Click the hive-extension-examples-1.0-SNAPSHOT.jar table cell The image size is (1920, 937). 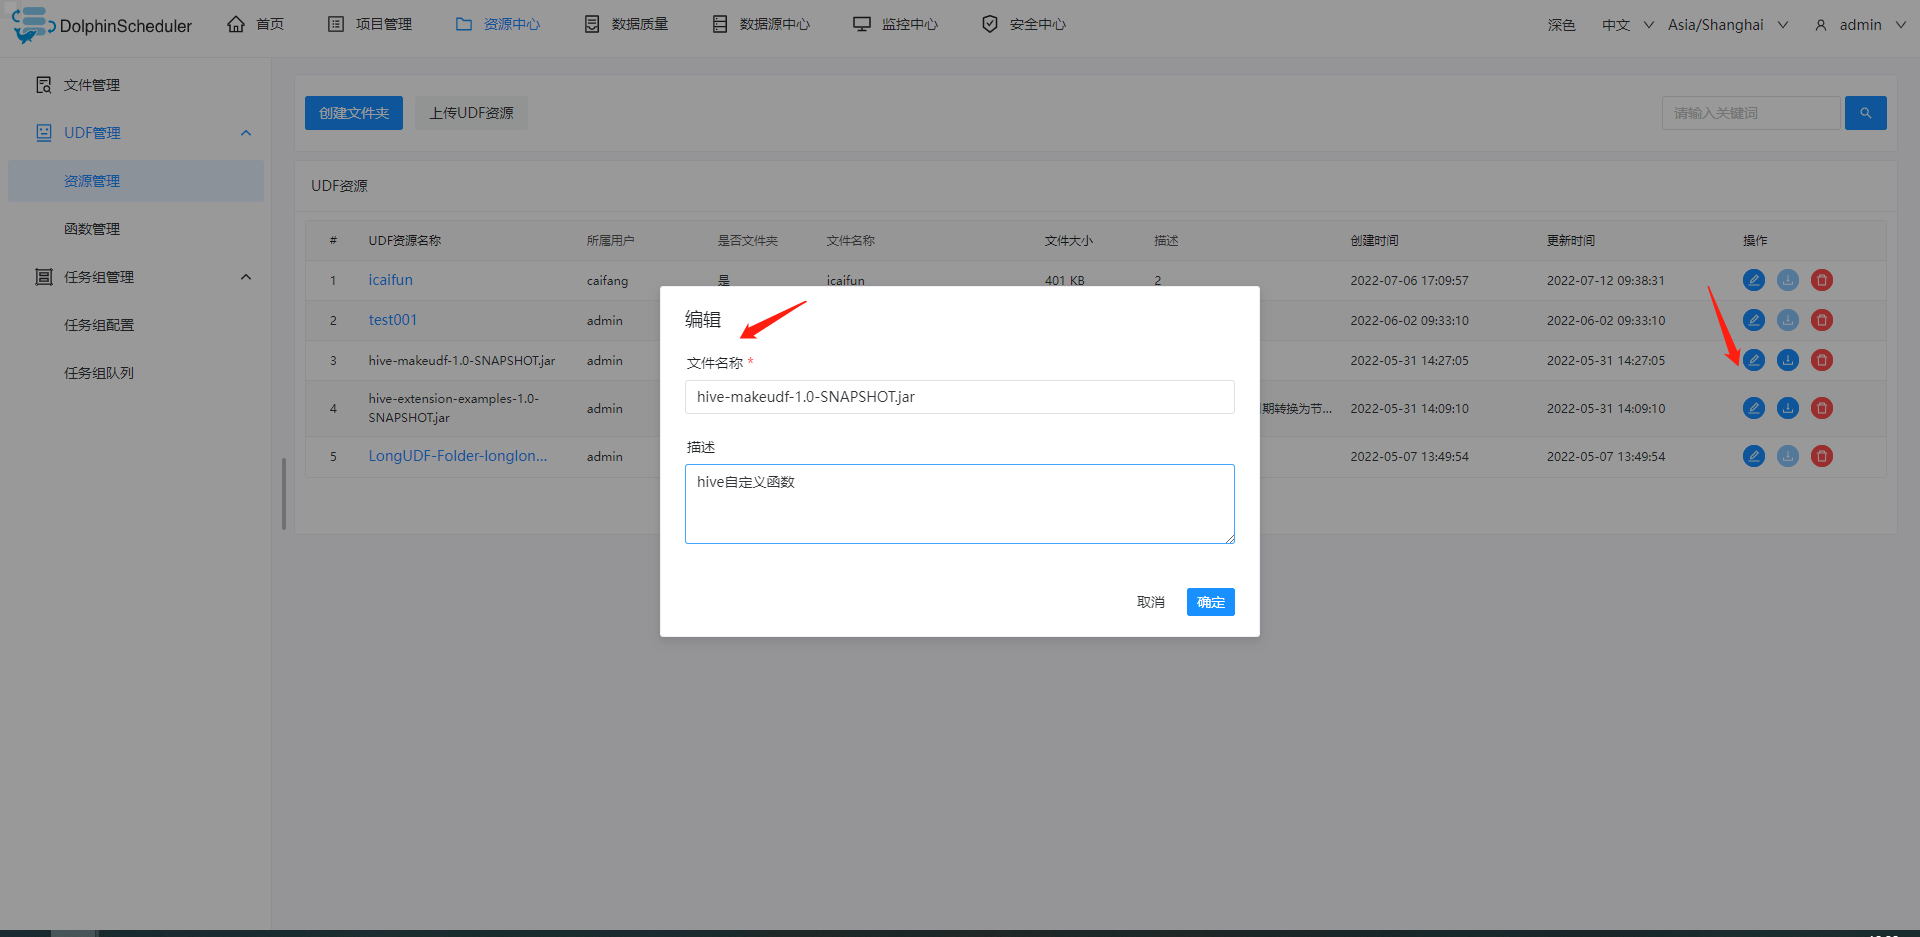[453, 408]
